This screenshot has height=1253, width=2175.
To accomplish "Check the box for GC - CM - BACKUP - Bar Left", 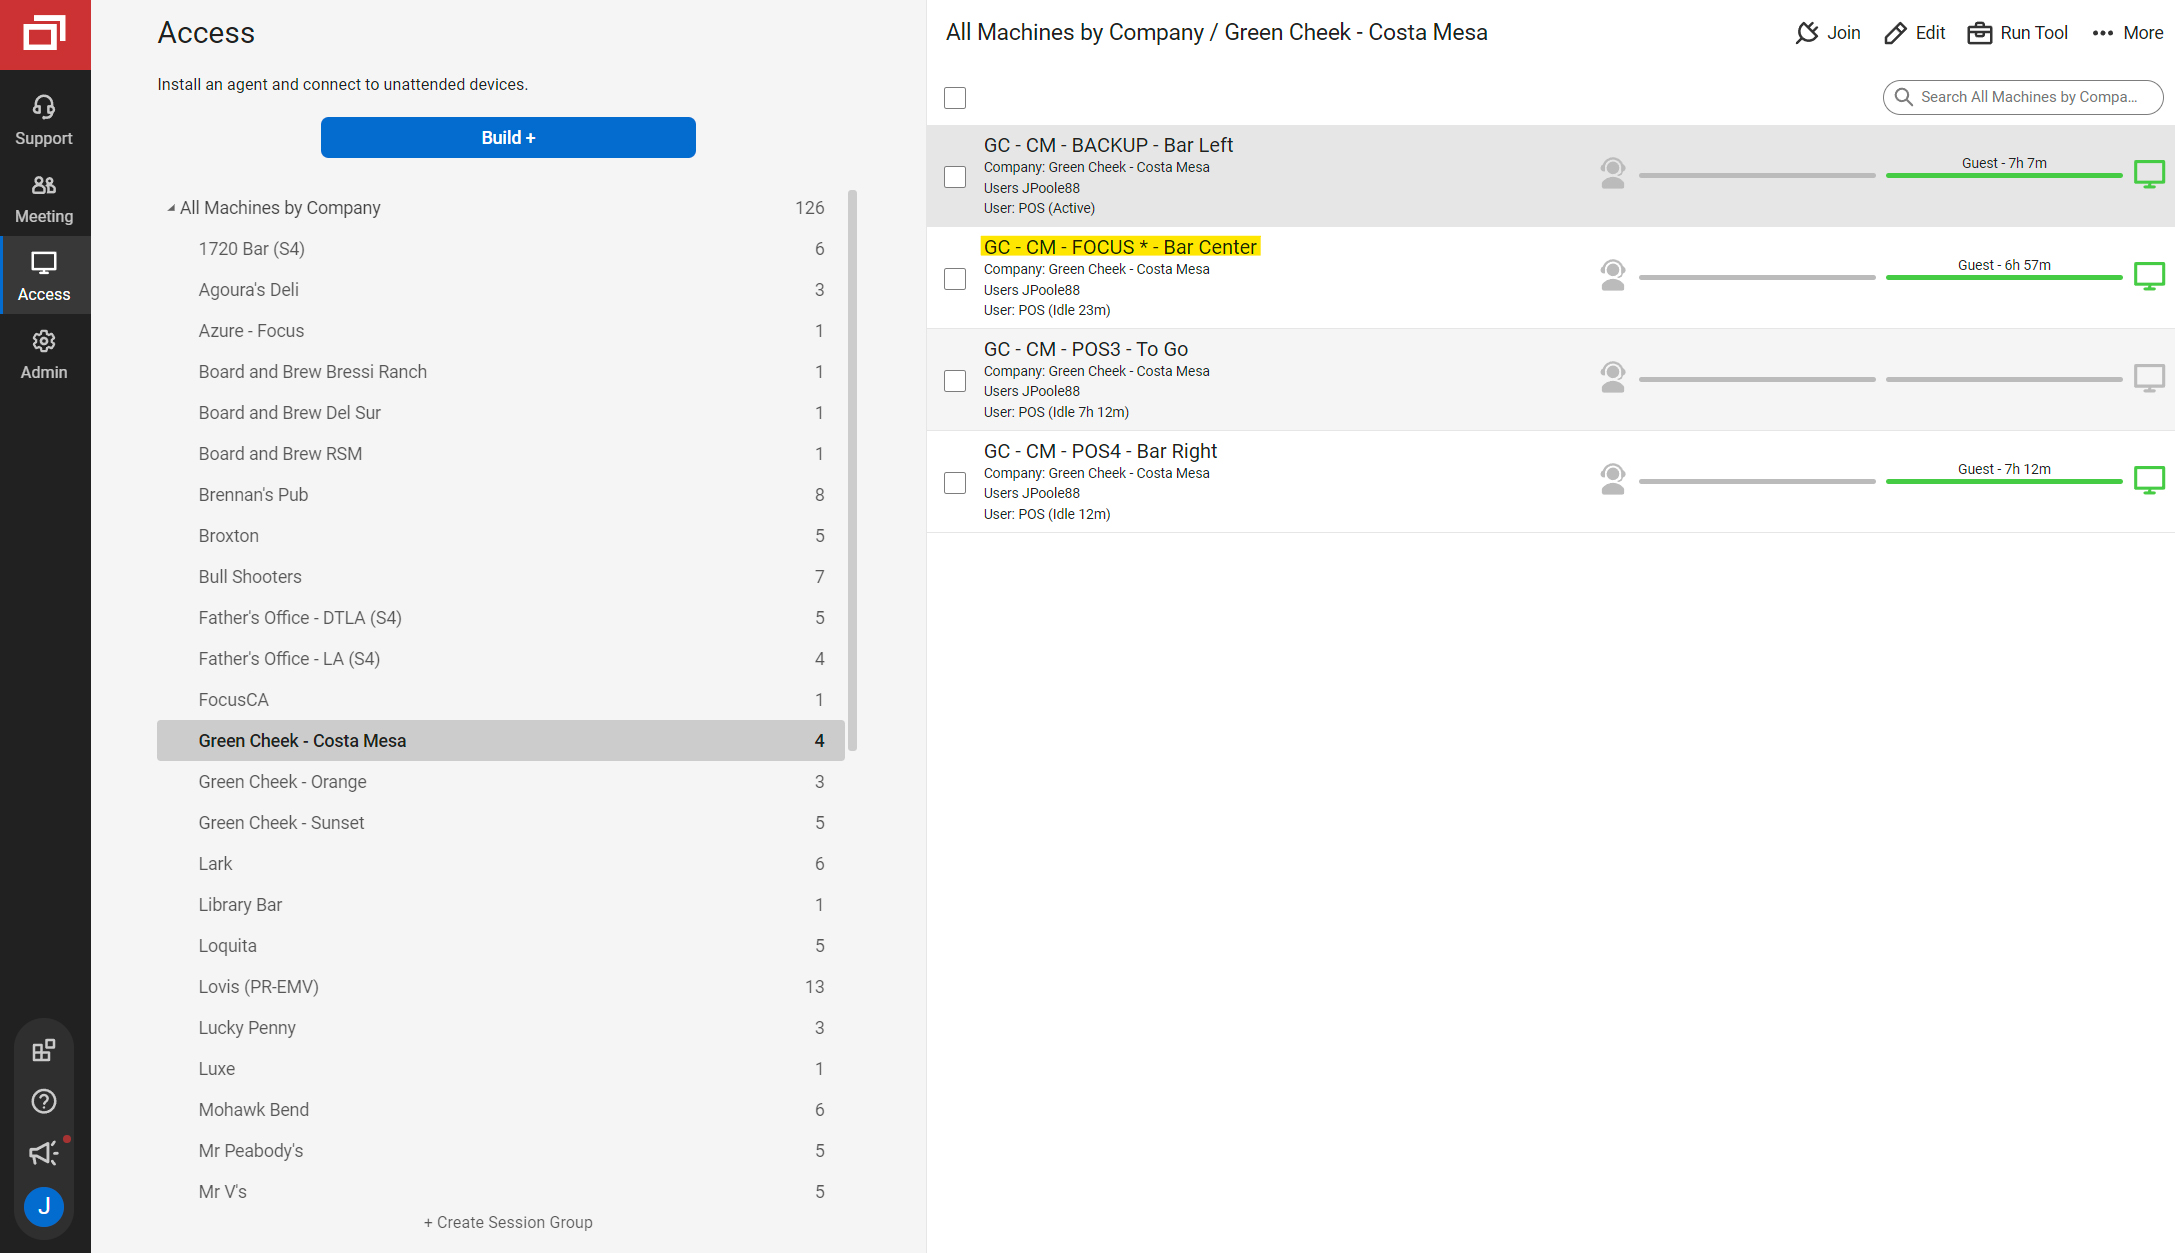I will tap(955, 177).
